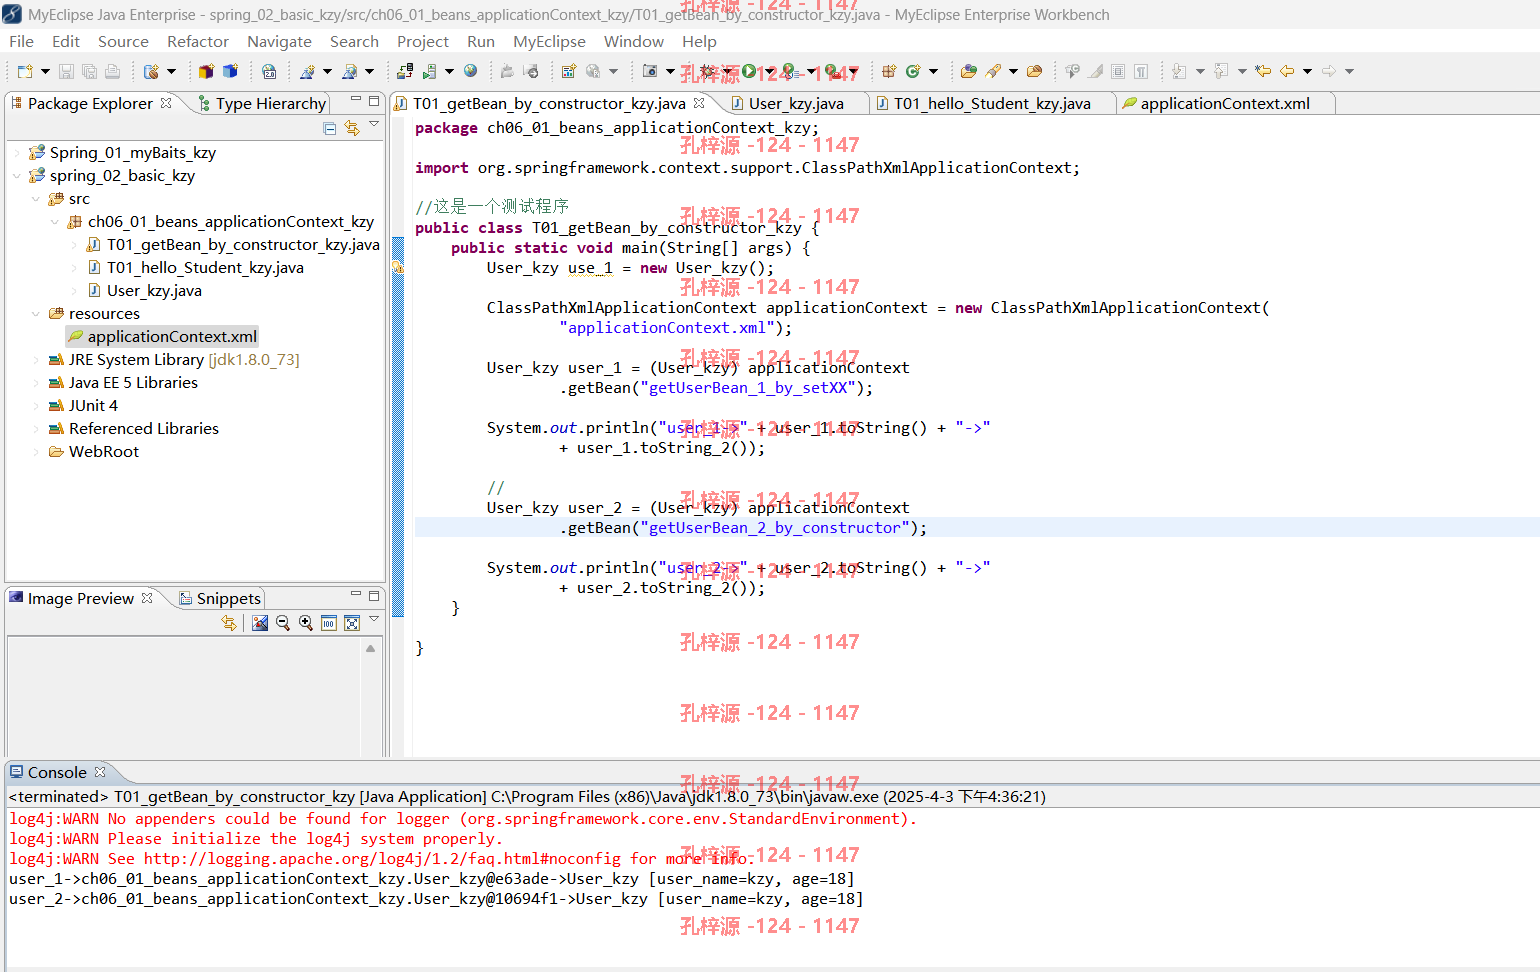Open the MyEclipse menu
1540x972 pixels.
[549, 41]
